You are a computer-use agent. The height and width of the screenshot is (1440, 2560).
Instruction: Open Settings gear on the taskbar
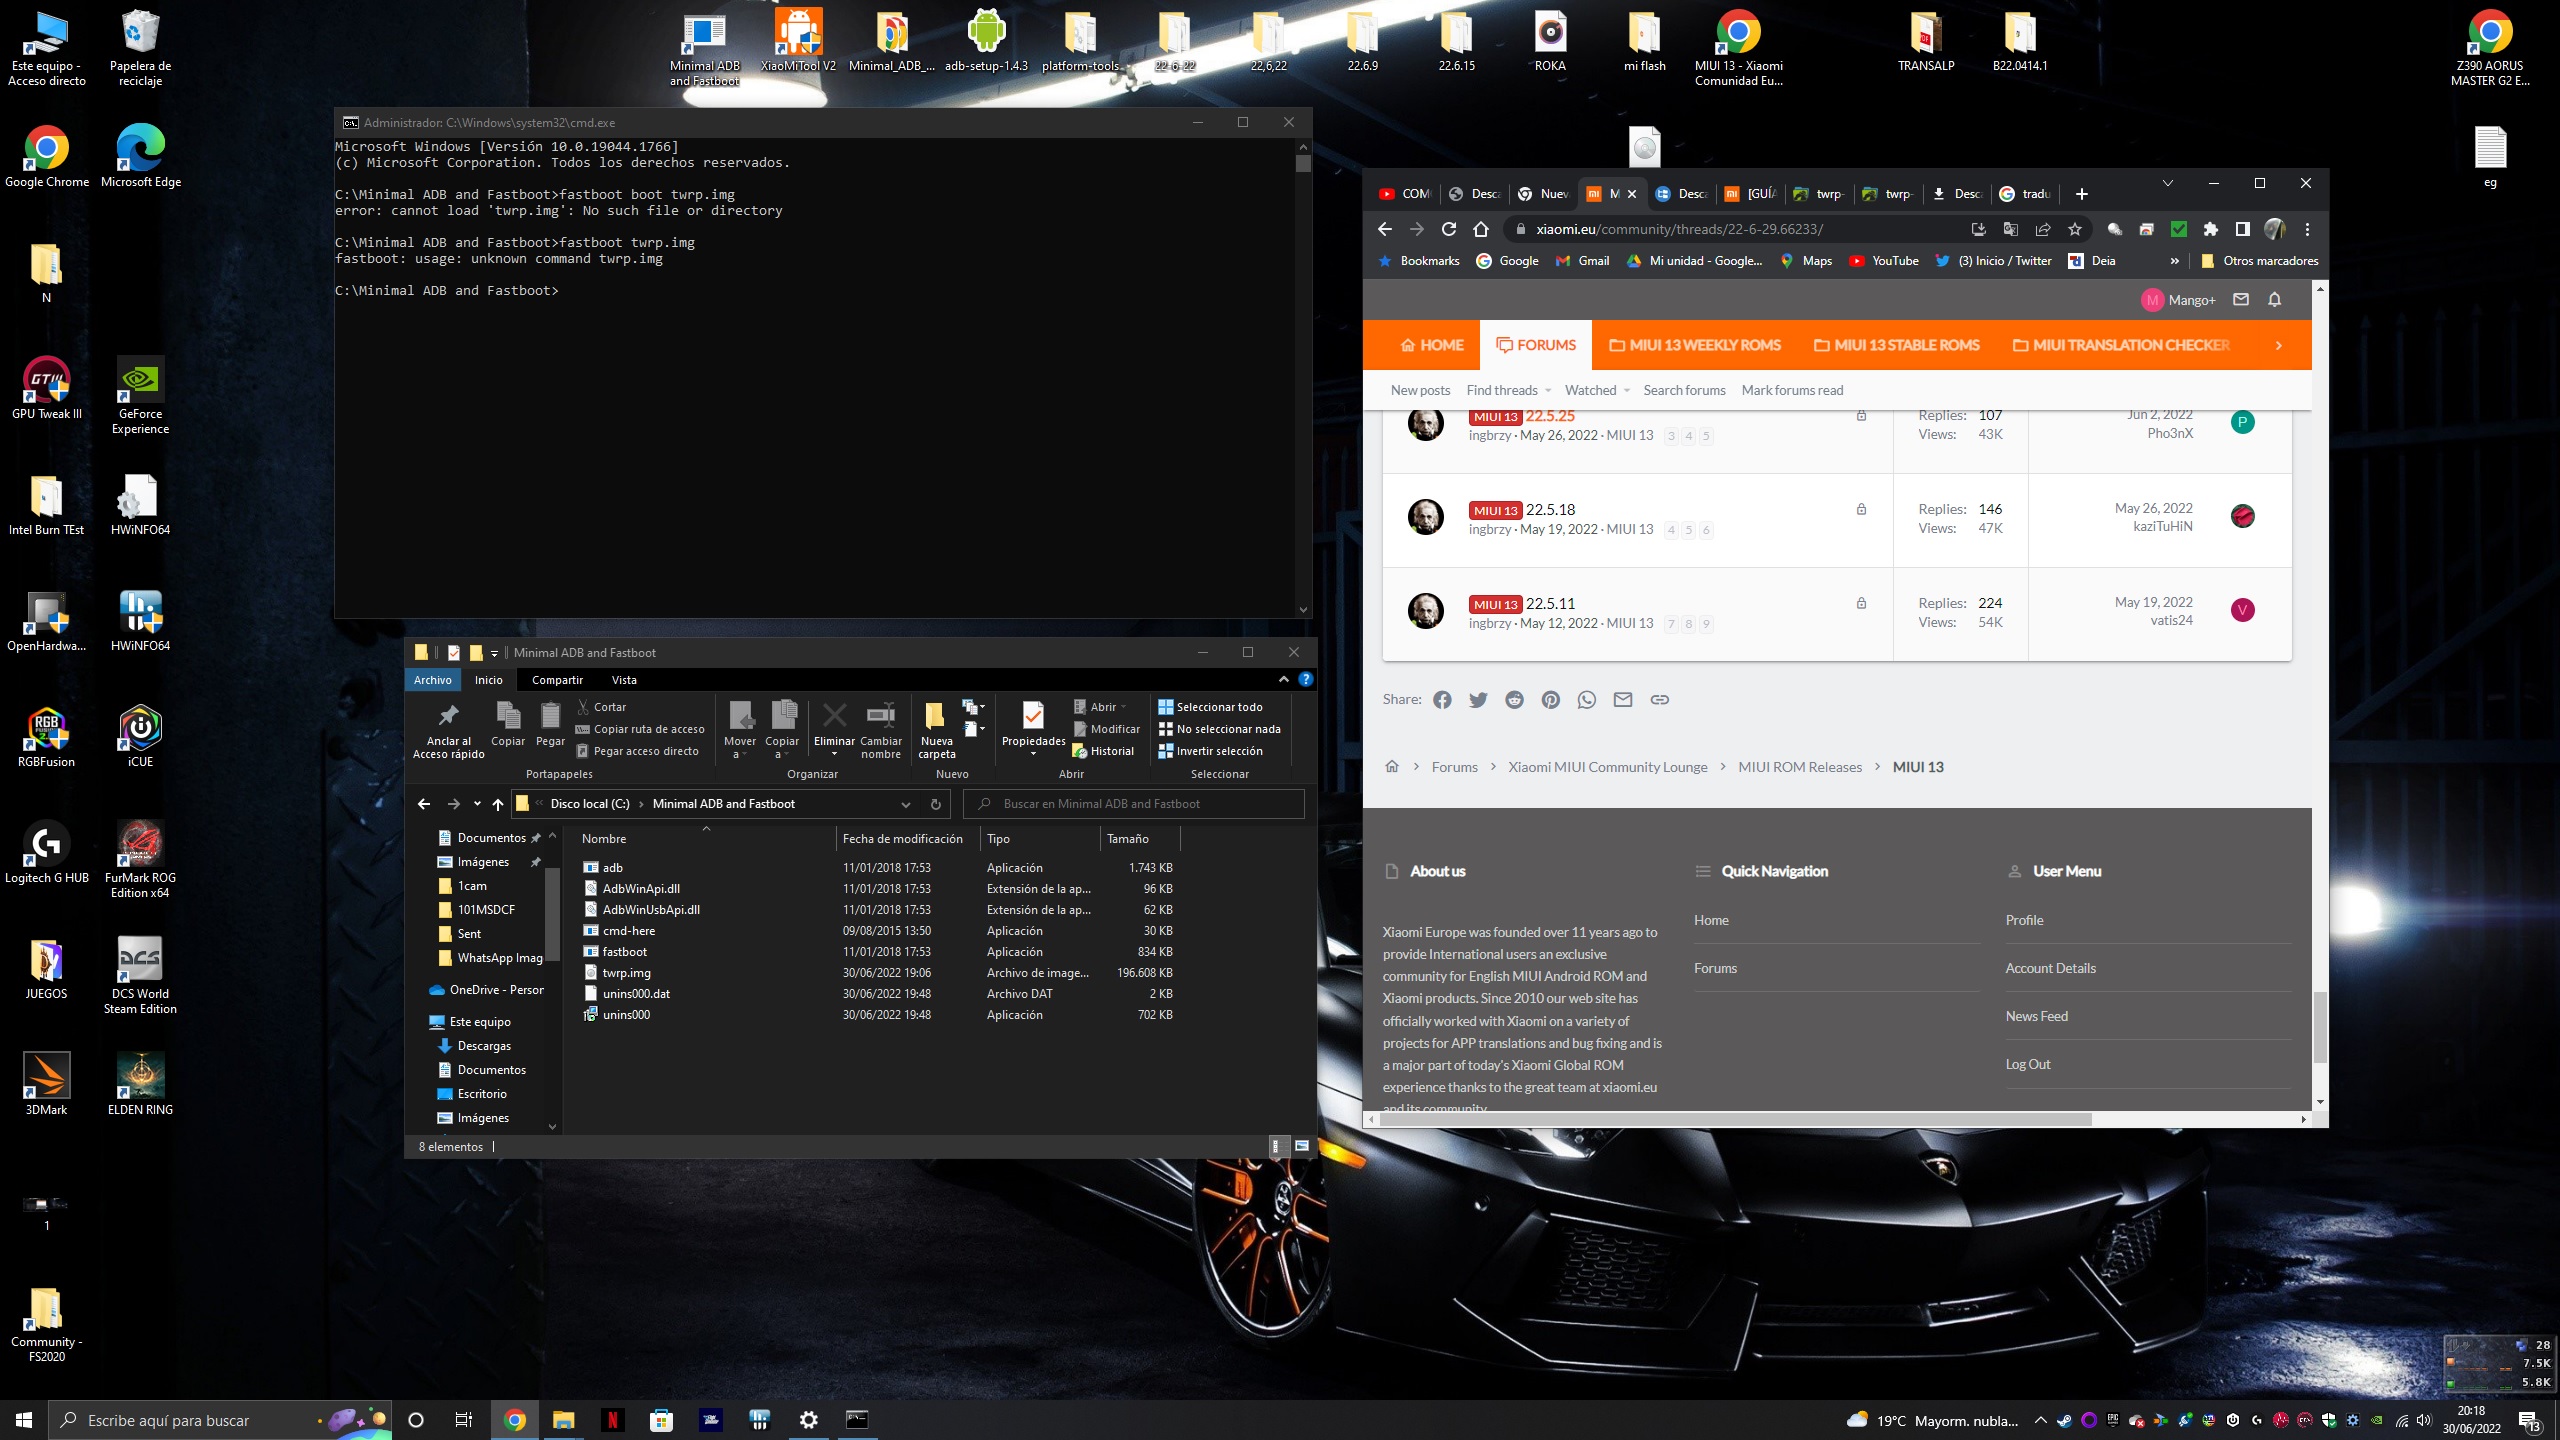click(808, 1419)
